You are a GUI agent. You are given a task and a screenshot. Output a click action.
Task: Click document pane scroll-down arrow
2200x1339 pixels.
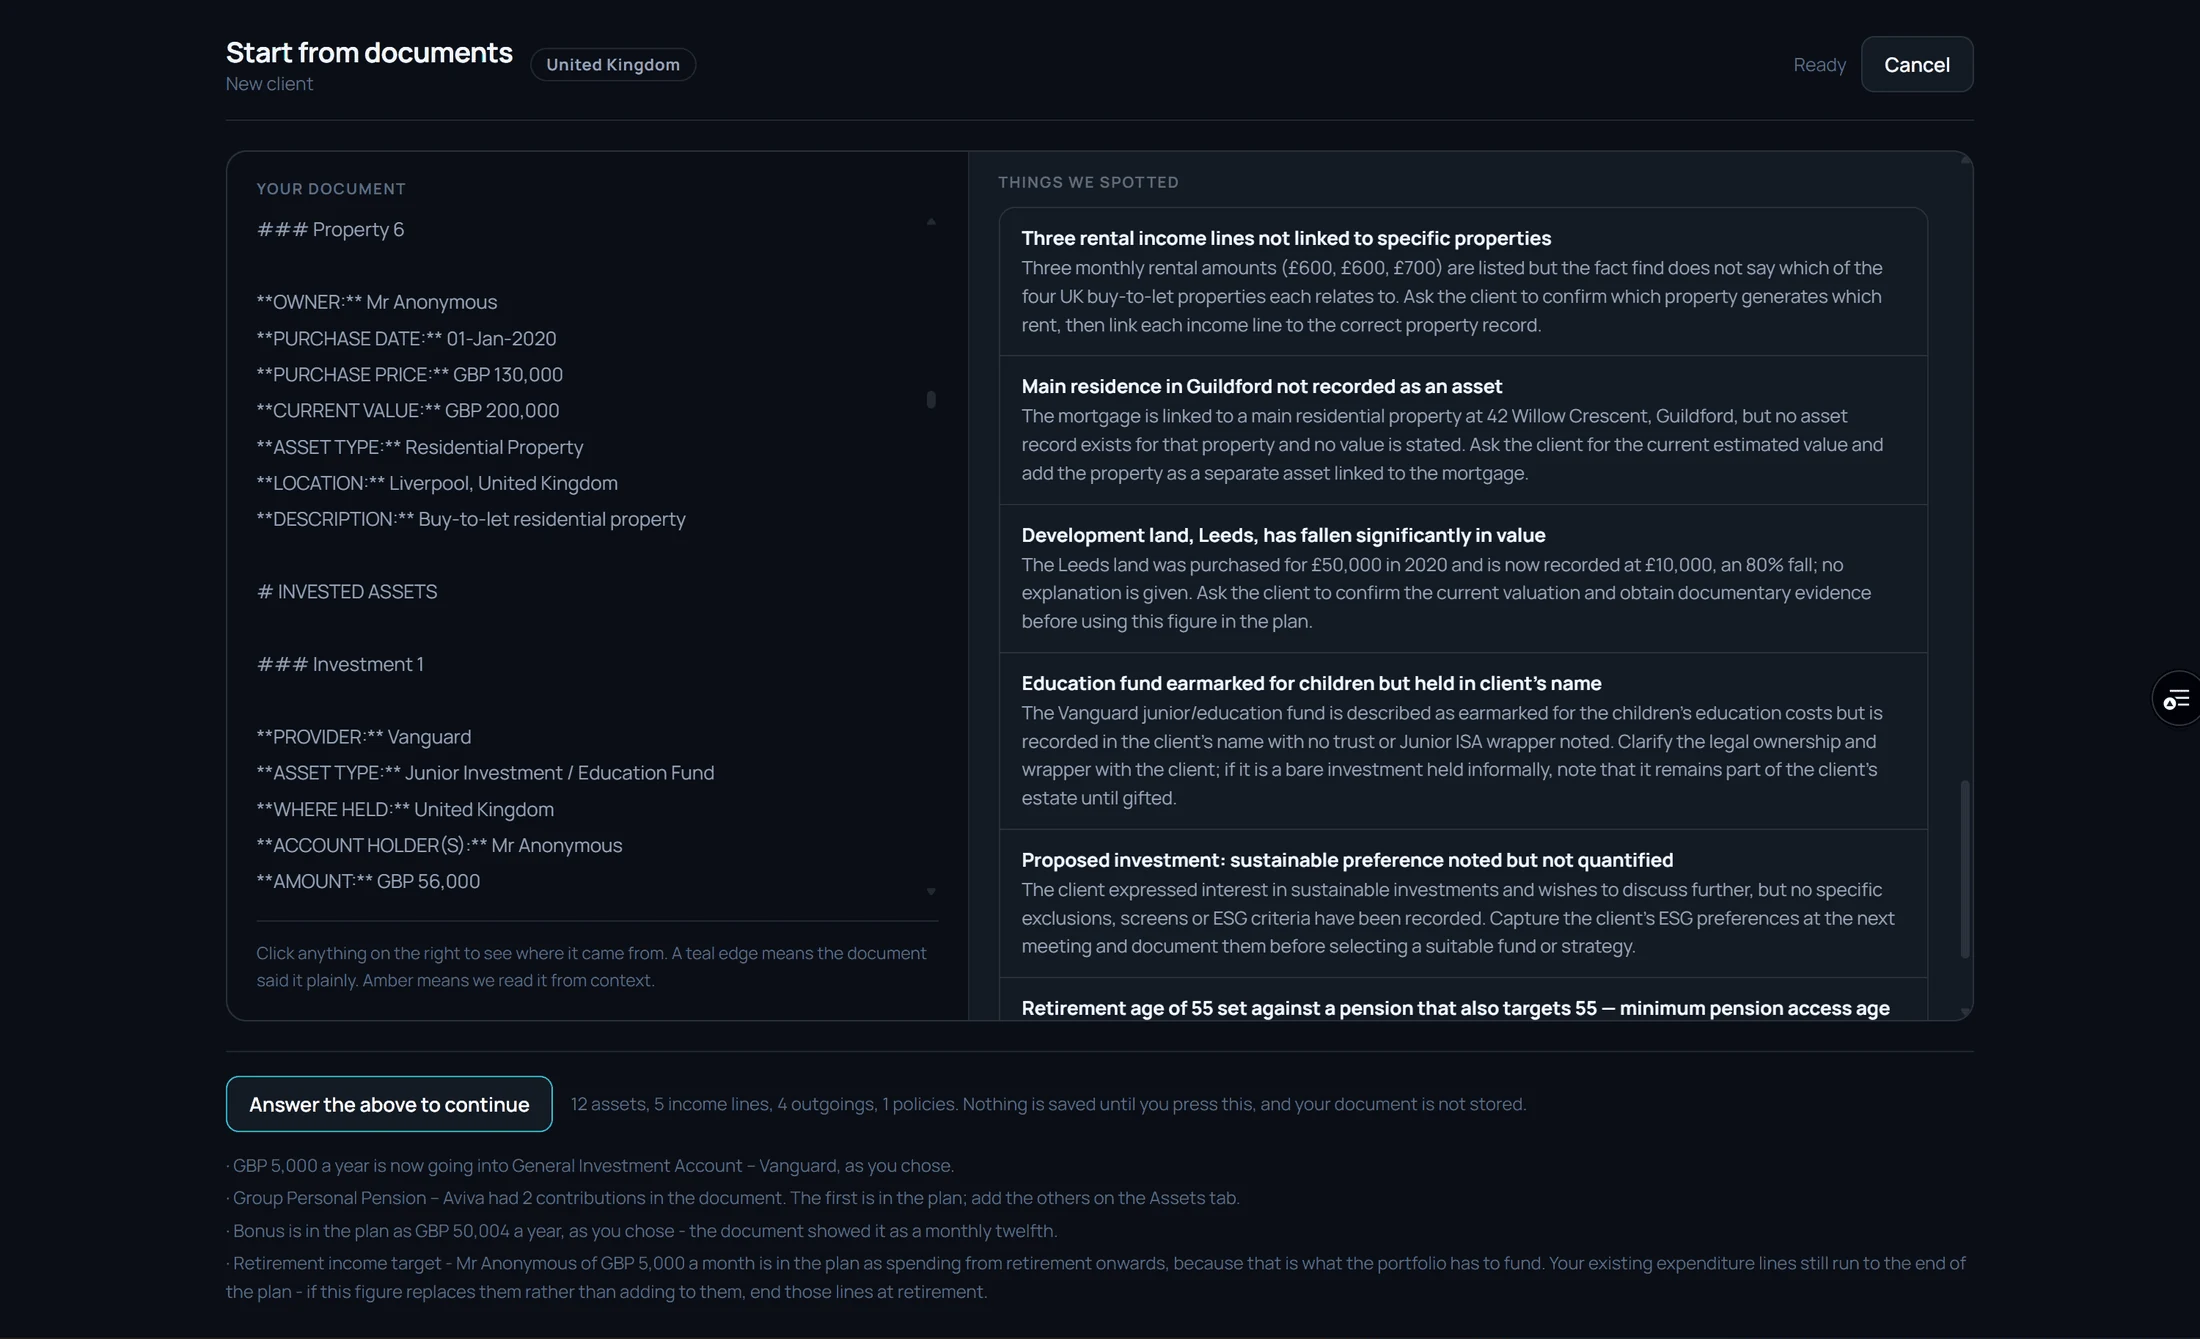click(931, 891)
